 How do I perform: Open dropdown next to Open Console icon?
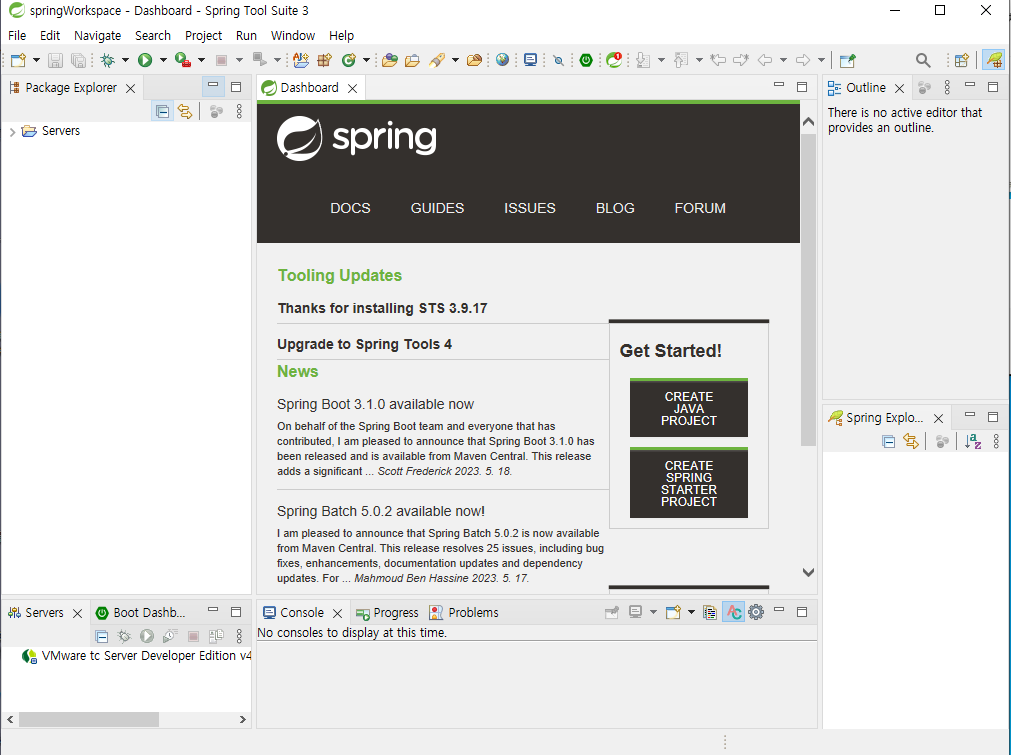tap(691, 612)
